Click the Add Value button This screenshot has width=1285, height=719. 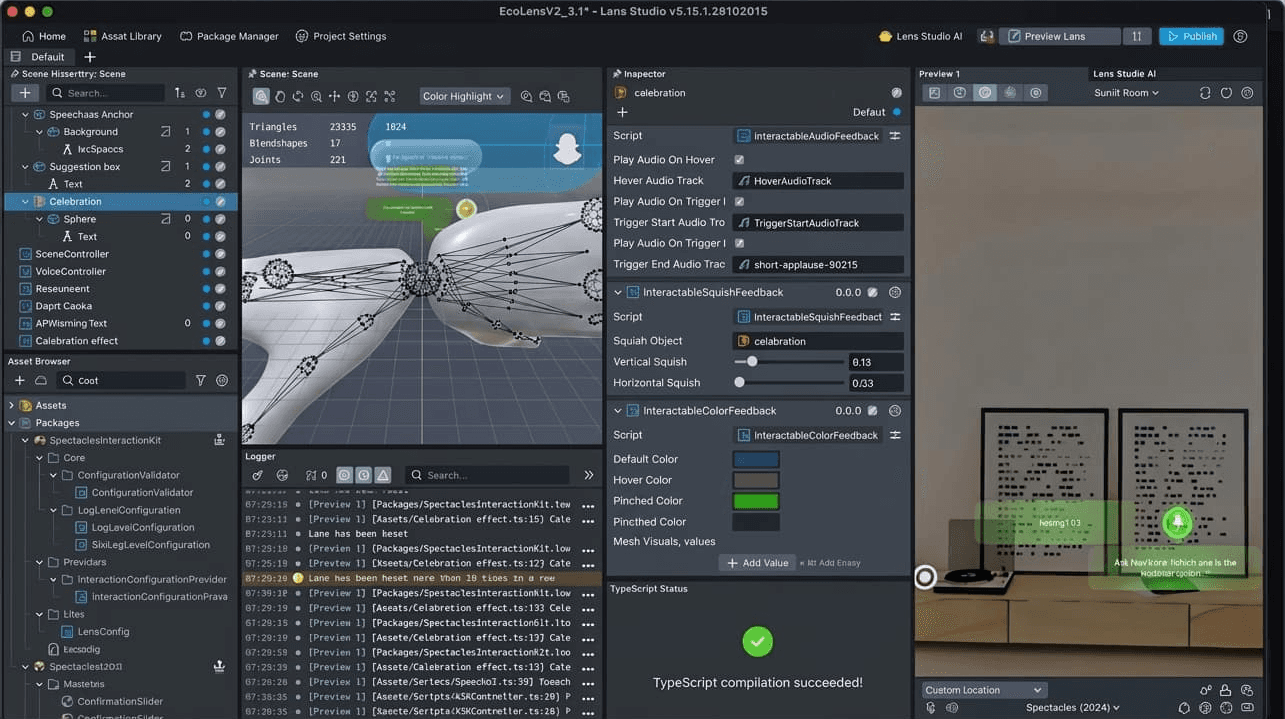(x=757, y=563)
